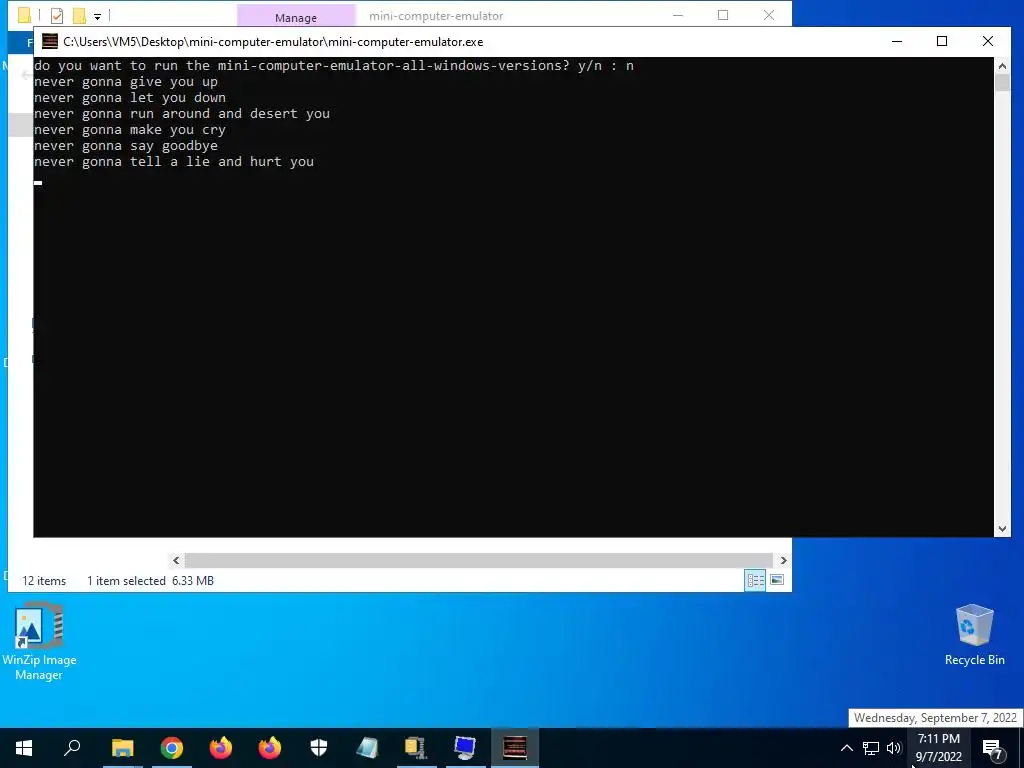
Task: Click the console prompt line ending 'y/n : n'
Action: [334, 66]
